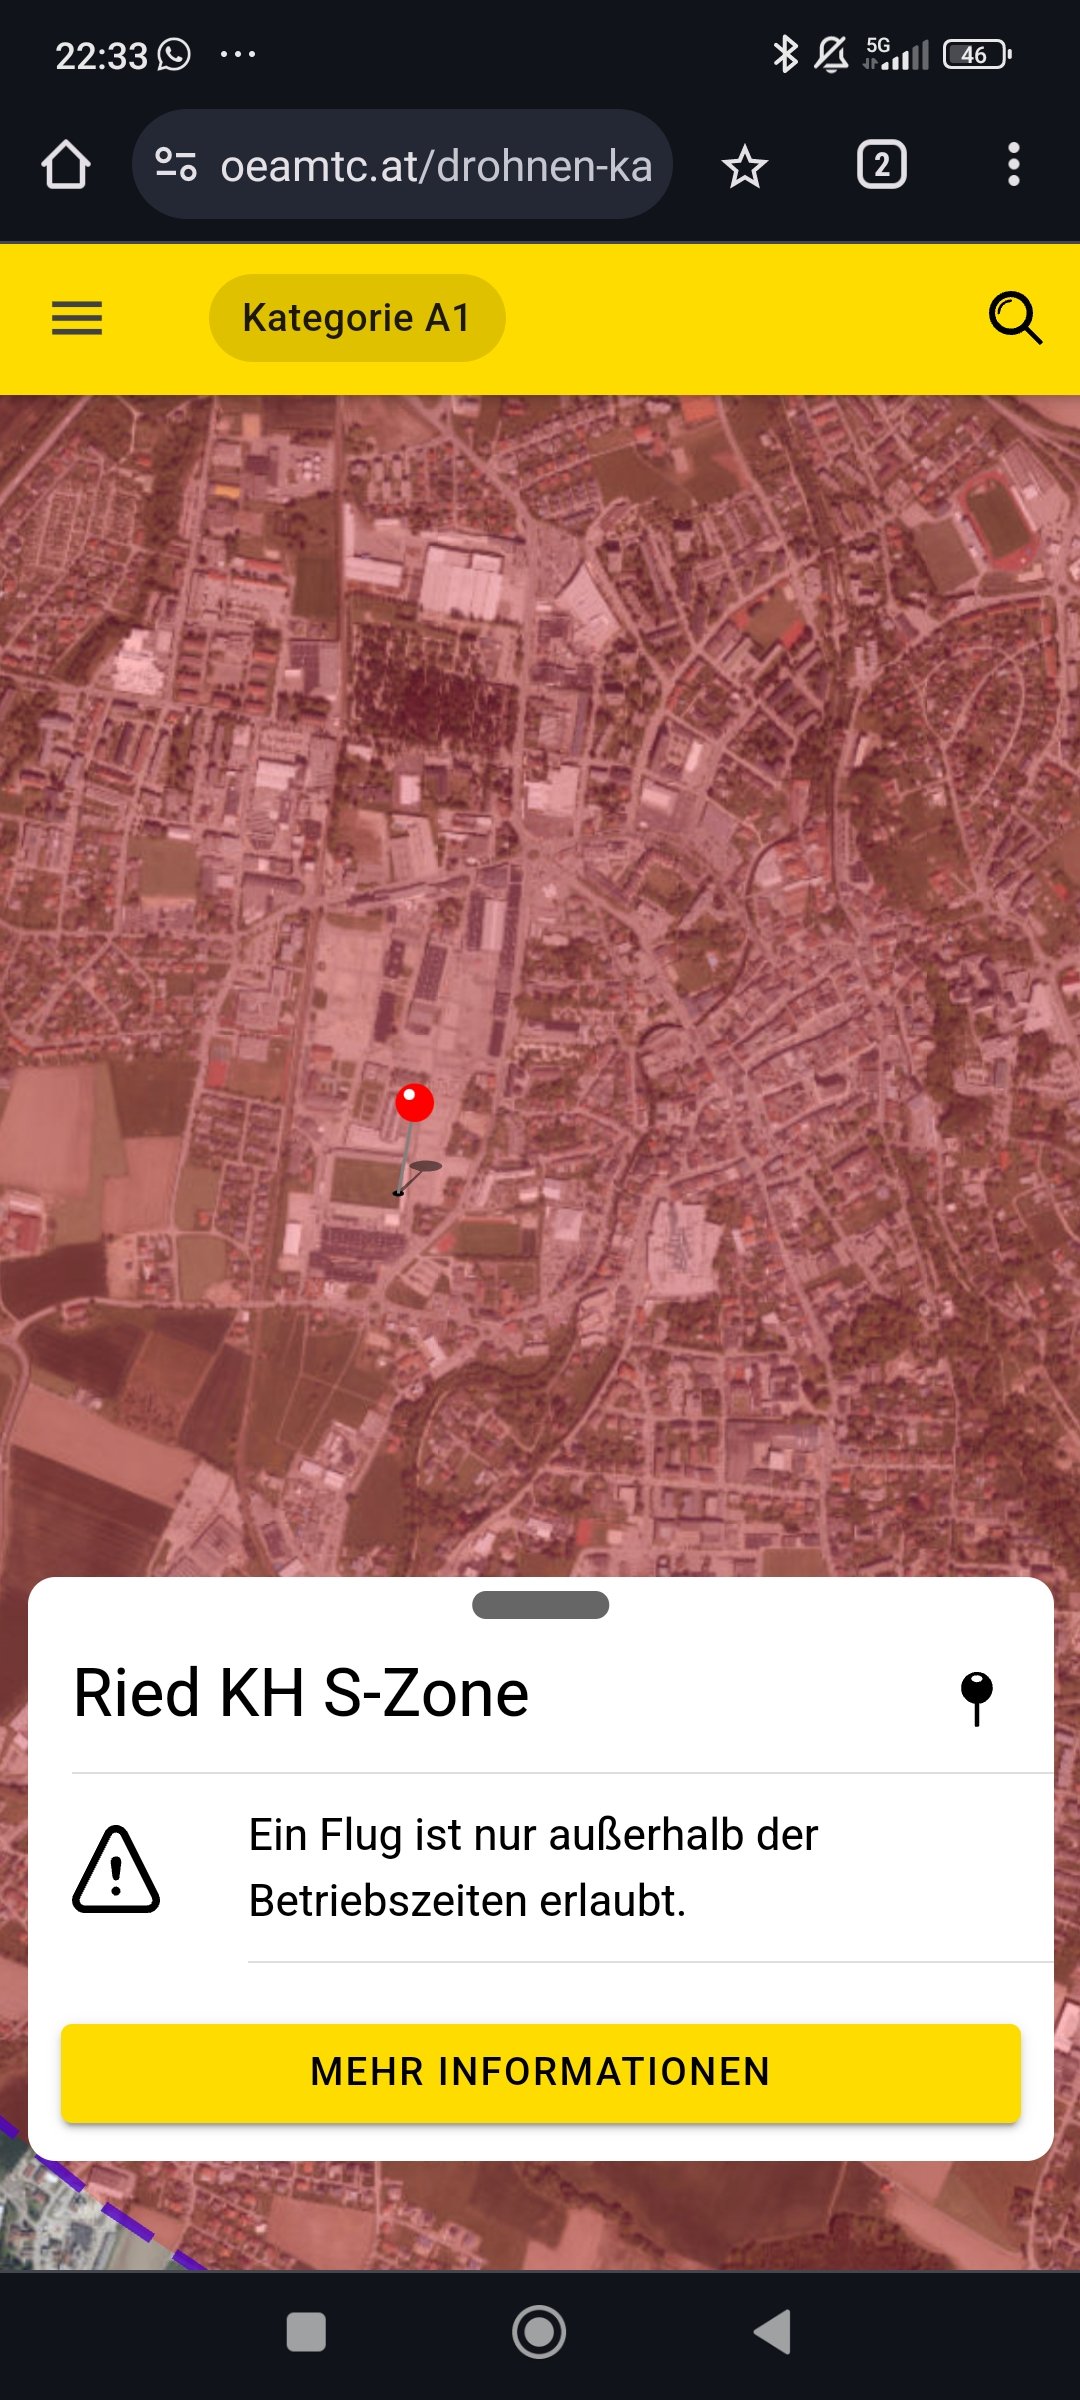Go to browser home page icon

click(66, 165)
